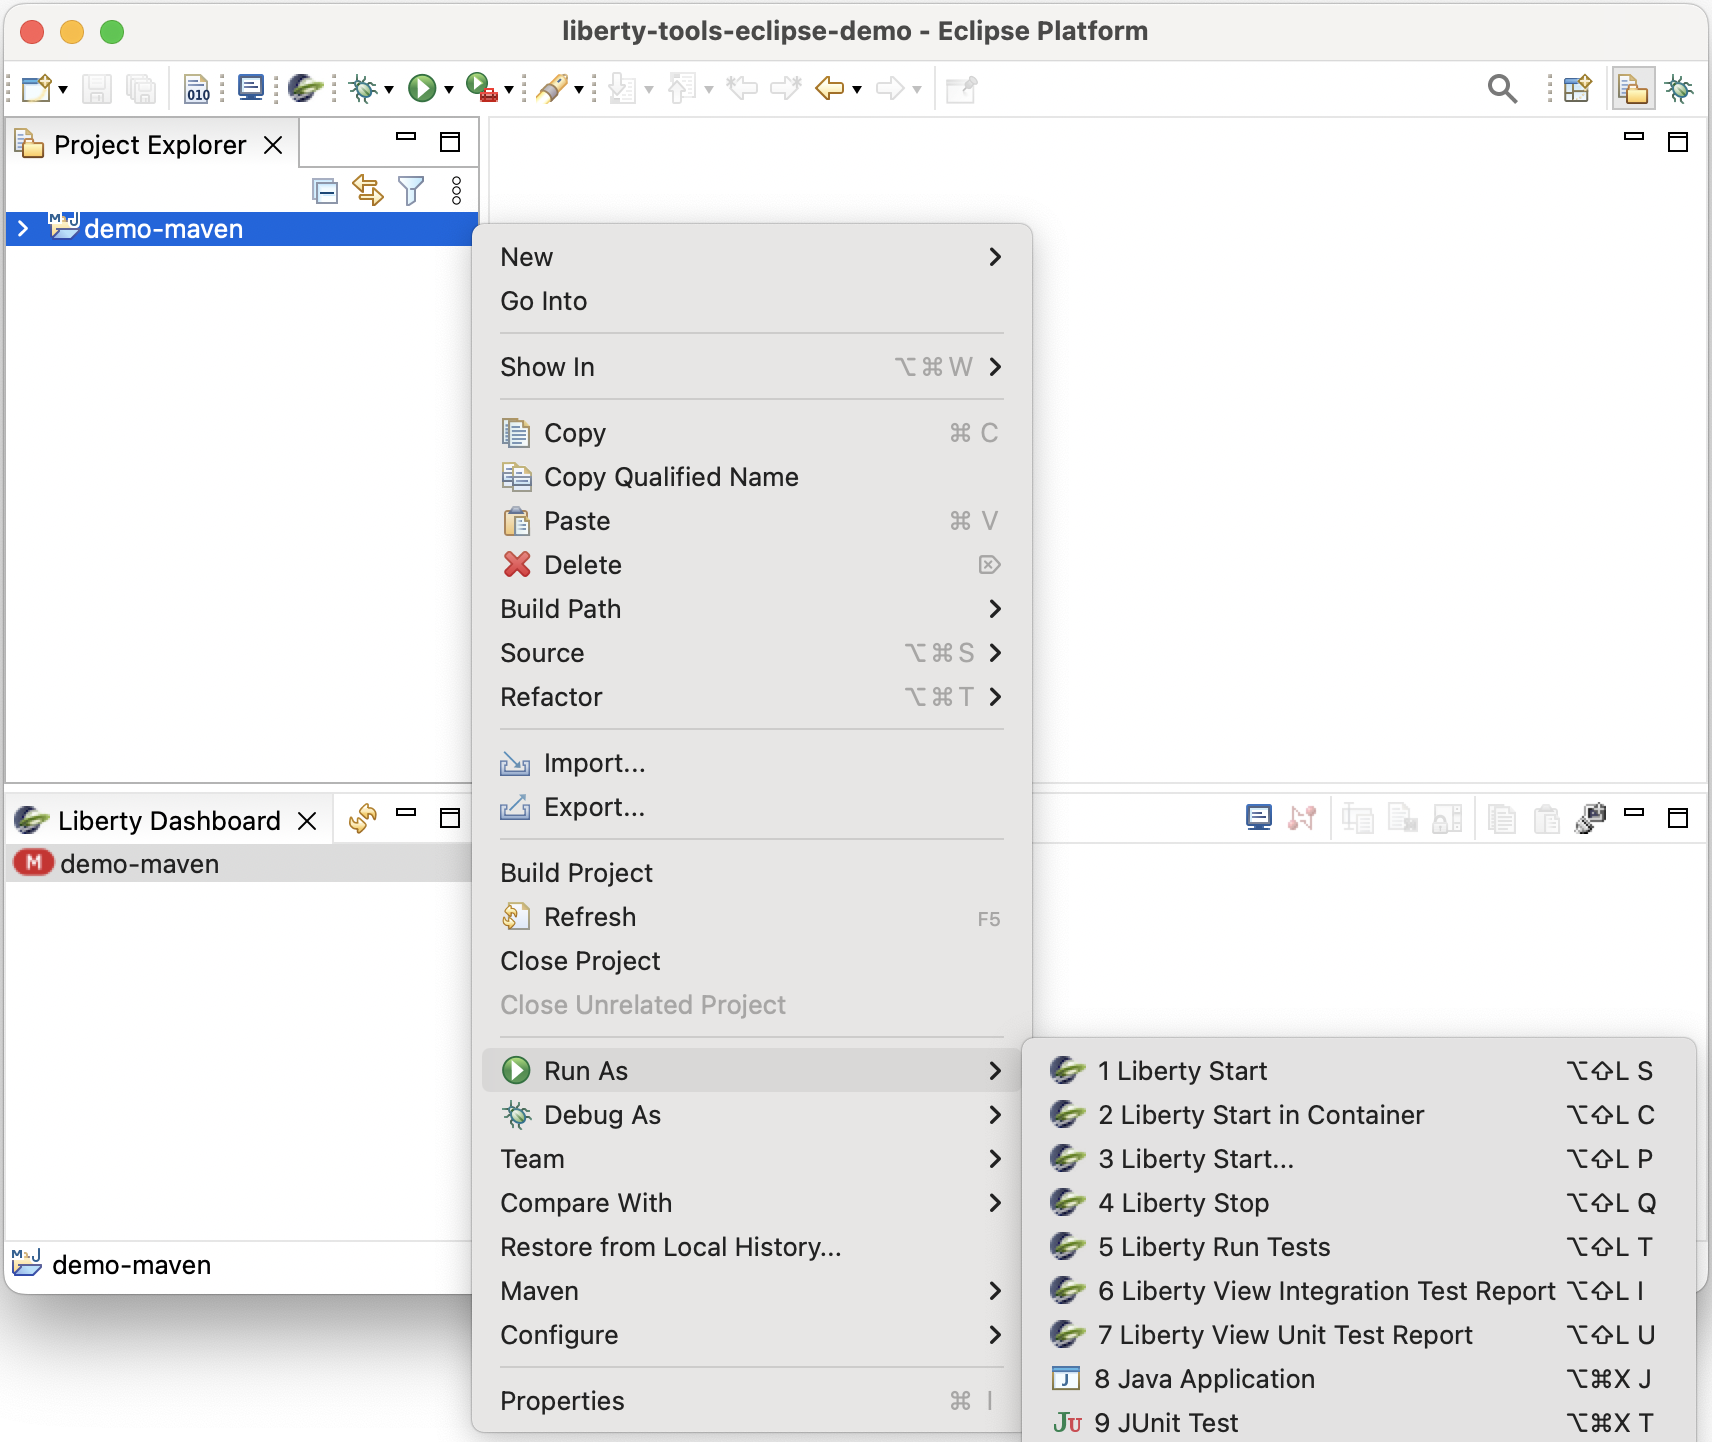Click the Liberty leaf toolbar icon
Image resolution: width=1712 pixels, height=1442 pixels.
[x=305, y=88]
